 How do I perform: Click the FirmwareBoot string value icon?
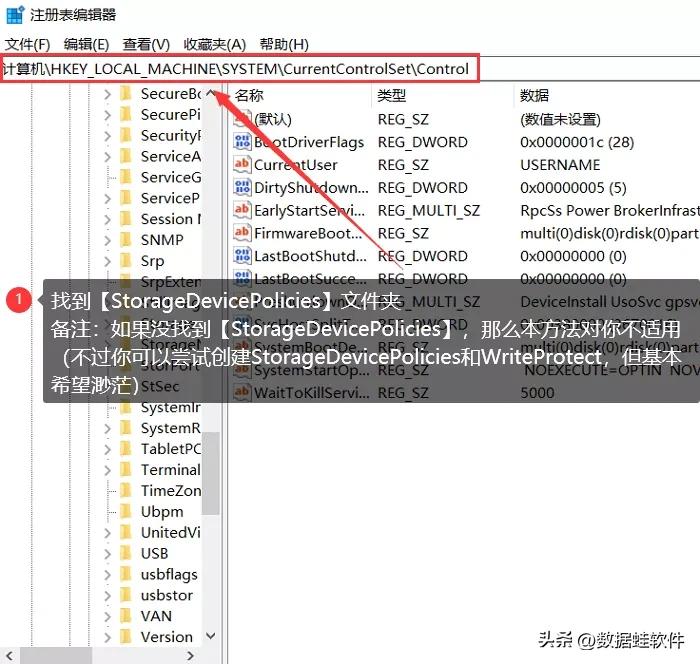pos(242,233)
